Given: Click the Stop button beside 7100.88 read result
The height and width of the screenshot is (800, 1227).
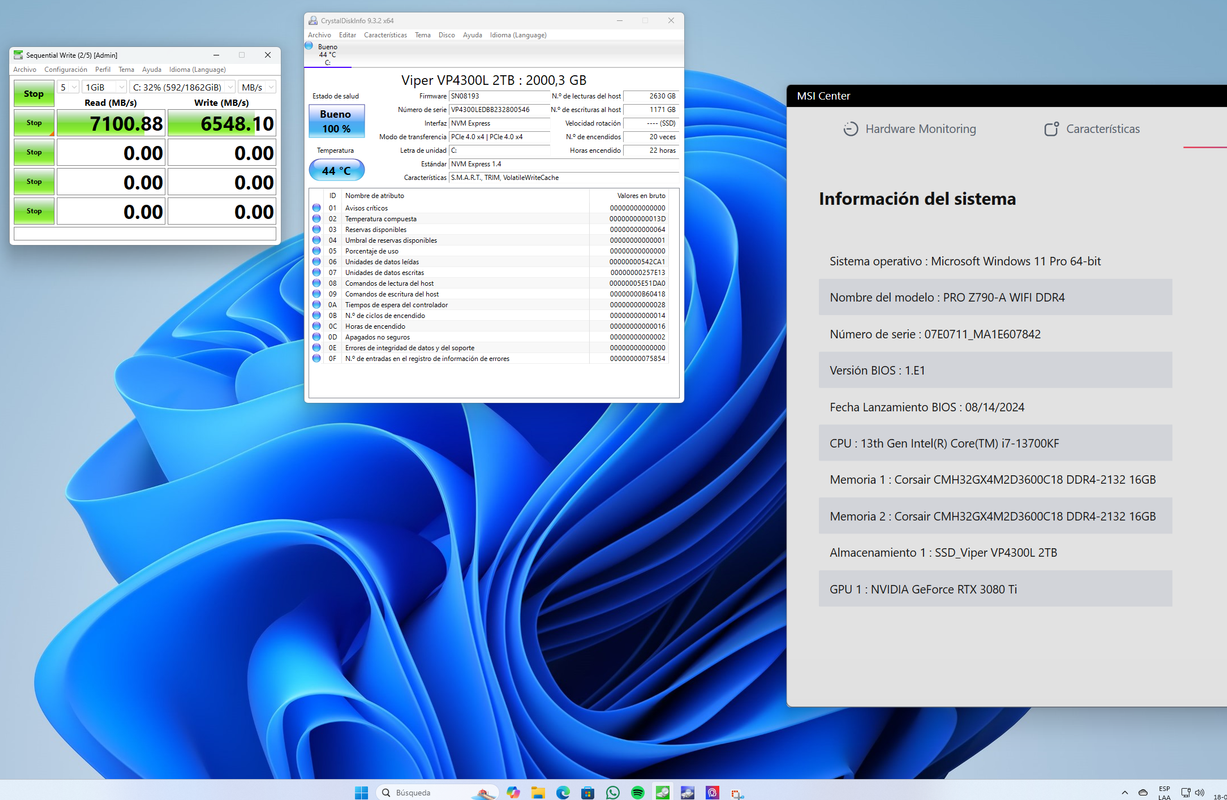Looking at the screenshot, I should pyautogui.click(x=34, y=123).
